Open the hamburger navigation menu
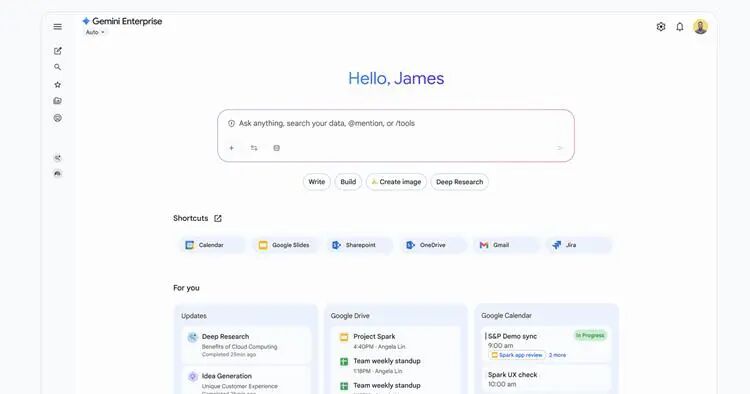 (57, 27)
